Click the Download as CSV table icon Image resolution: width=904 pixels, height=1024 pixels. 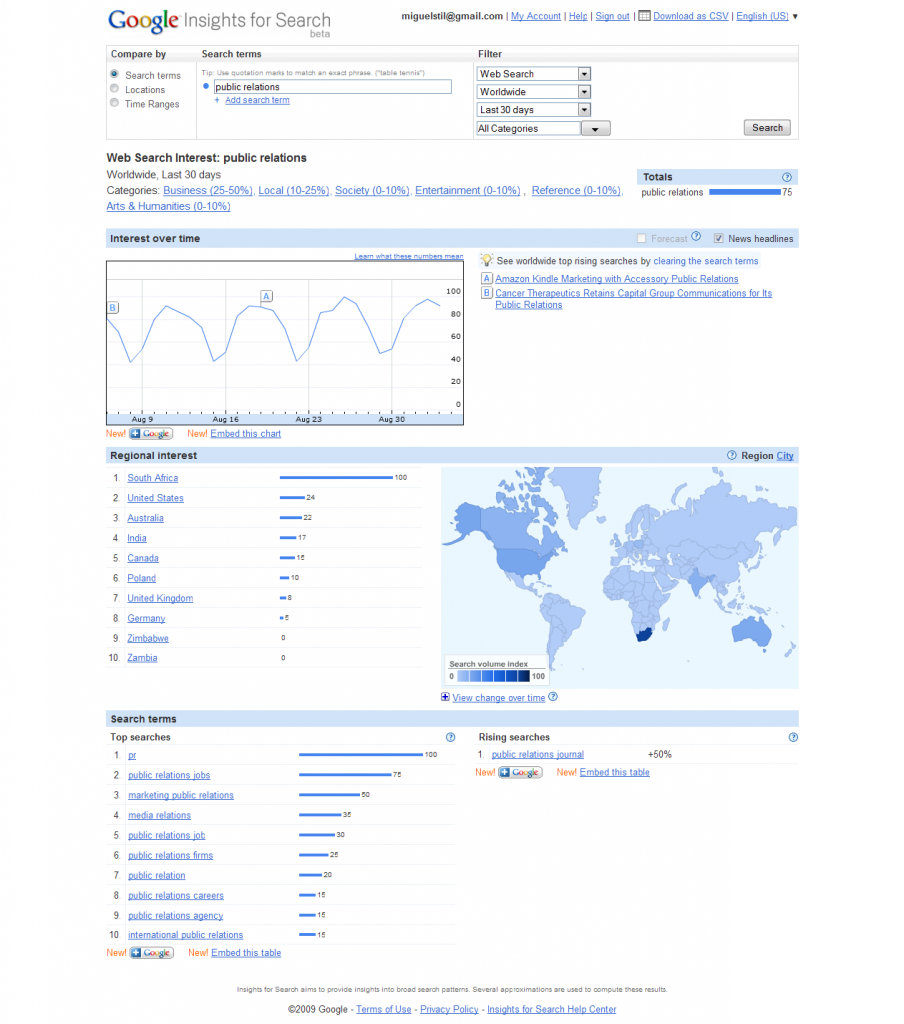644,16
